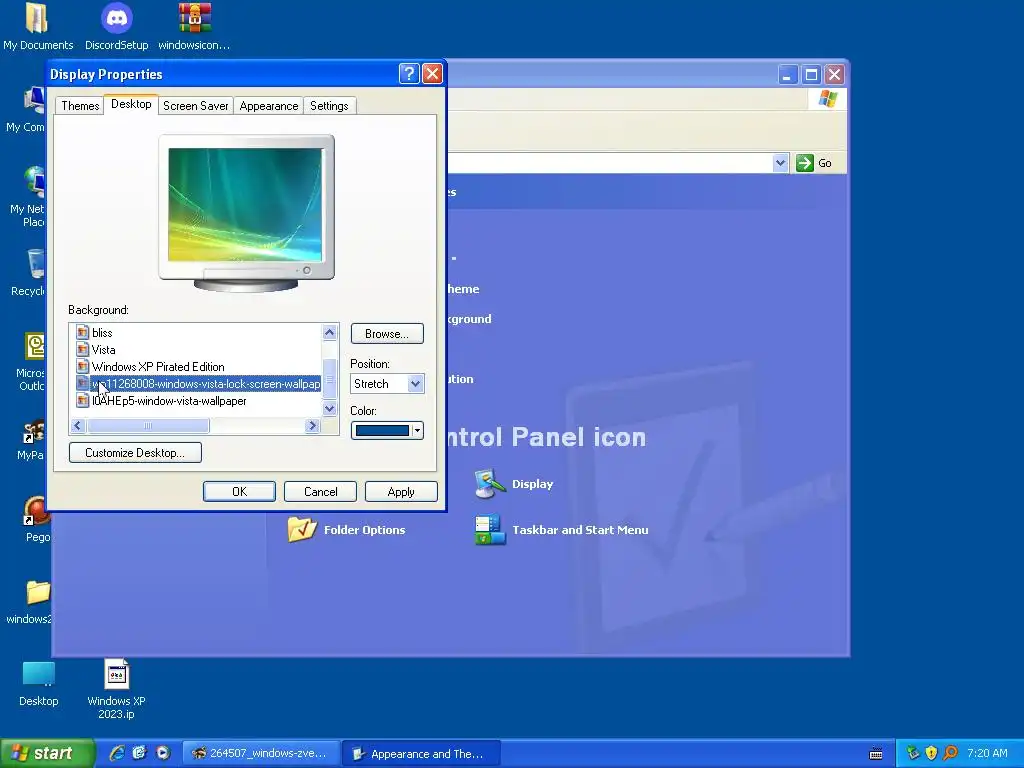
Task: Click the magnifier tray icon
Action: (950, 753)
